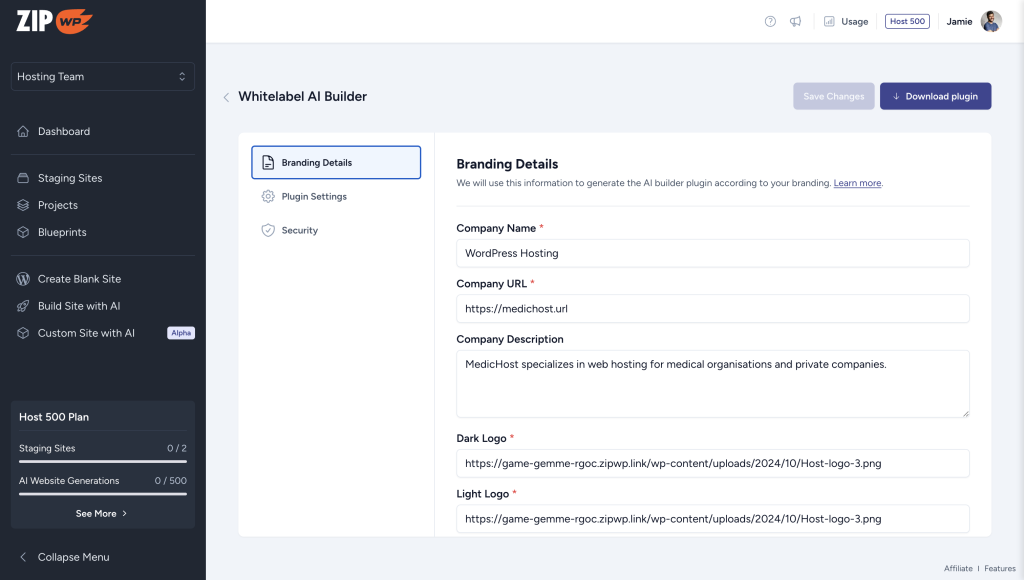Click the ZipWP logo
Viewport: 1024px width, 580px height.
tap(54, 21)
